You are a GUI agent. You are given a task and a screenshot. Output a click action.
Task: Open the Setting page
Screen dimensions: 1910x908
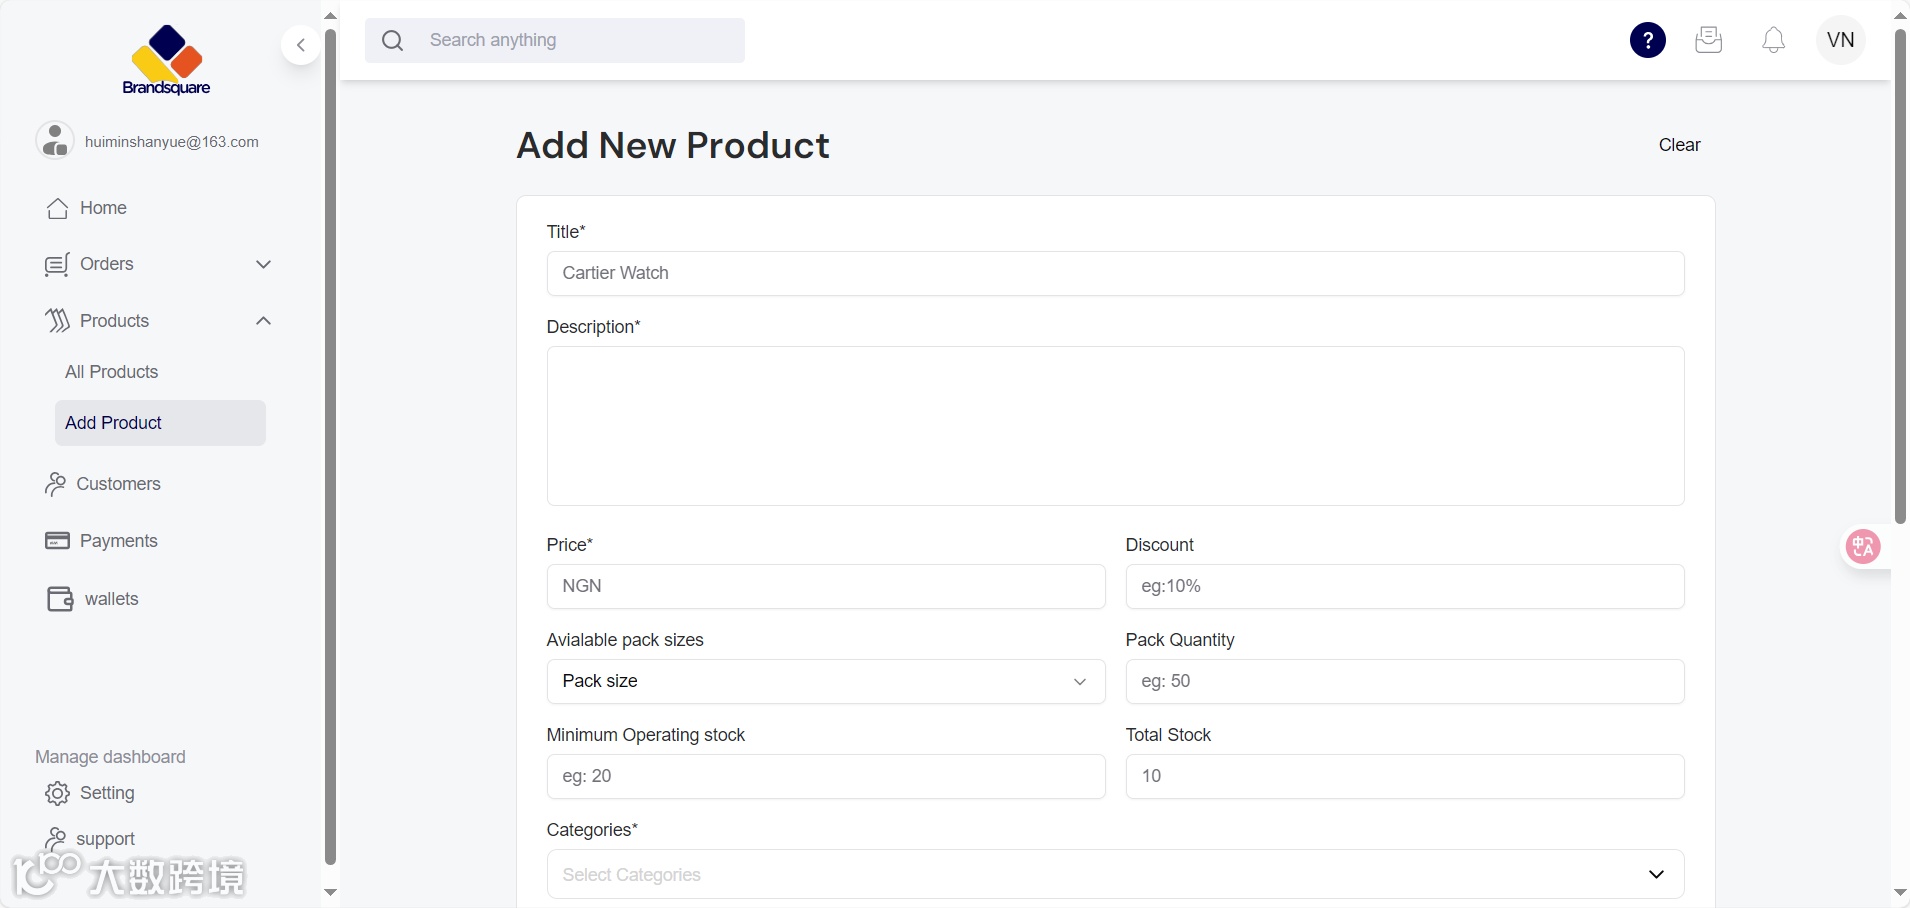tap(107, 793)
